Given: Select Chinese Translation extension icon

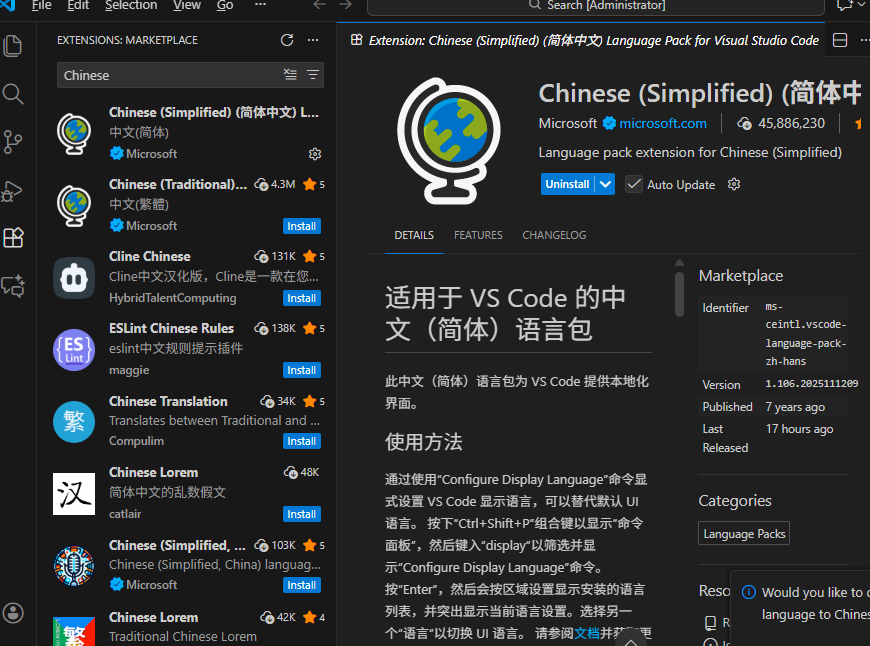Looking at the screenshot, I should coord(74,422).
